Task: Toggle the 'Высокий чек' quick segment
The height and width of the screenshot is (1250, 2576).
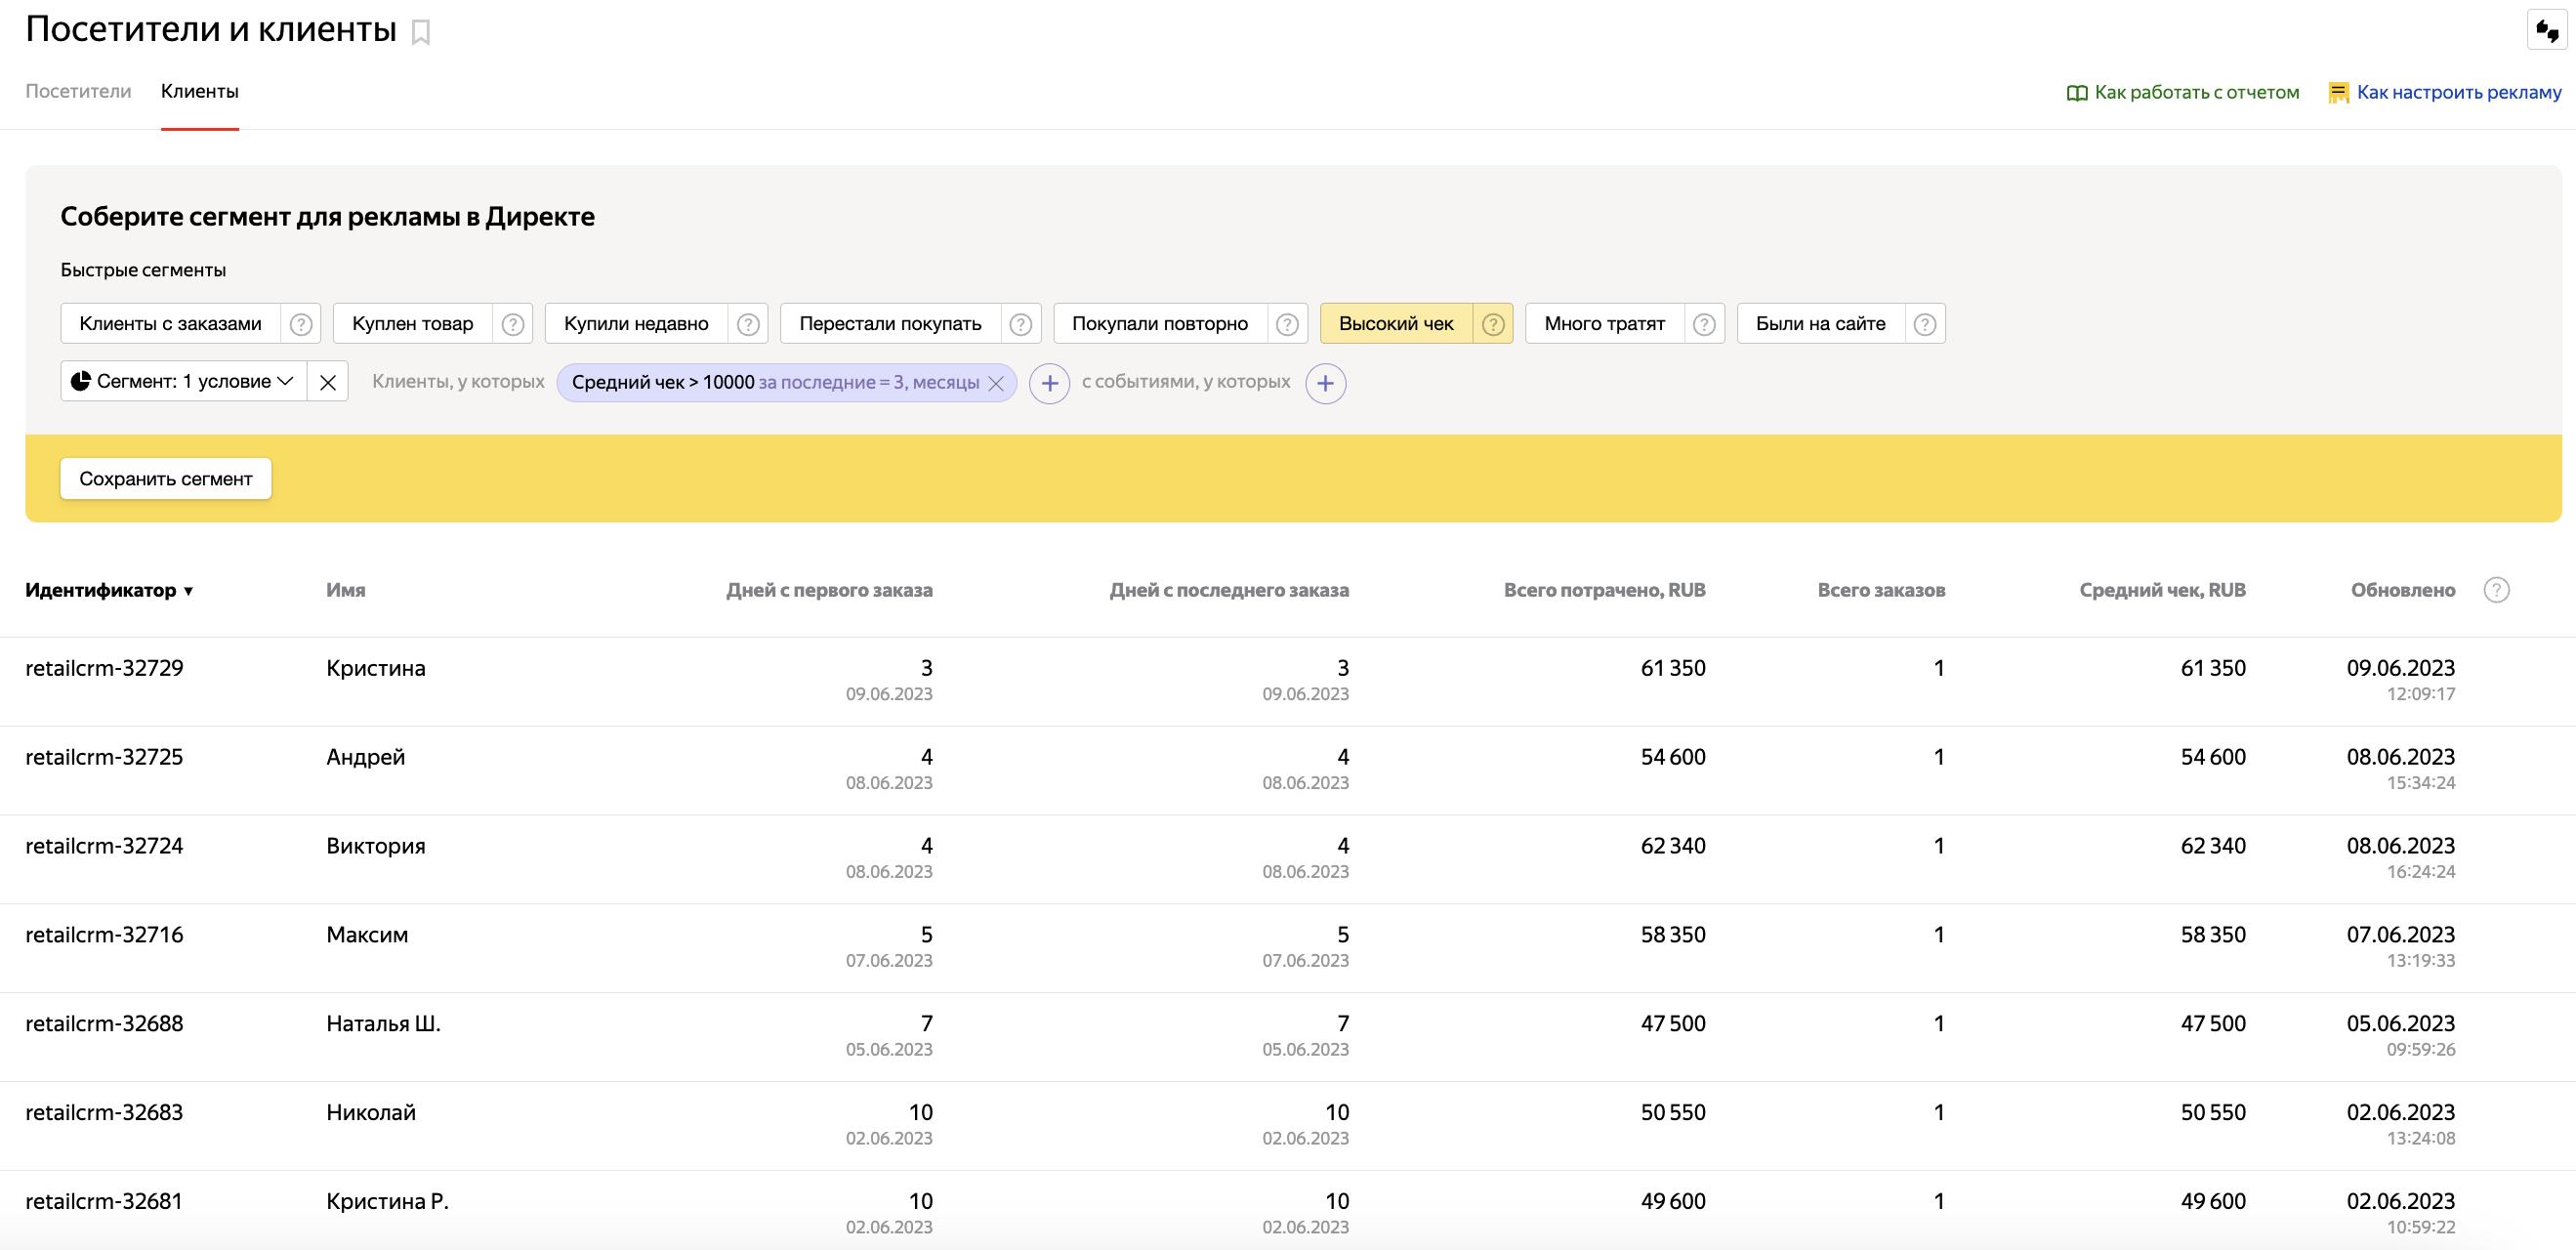Action: click(x=1395, y=324)
